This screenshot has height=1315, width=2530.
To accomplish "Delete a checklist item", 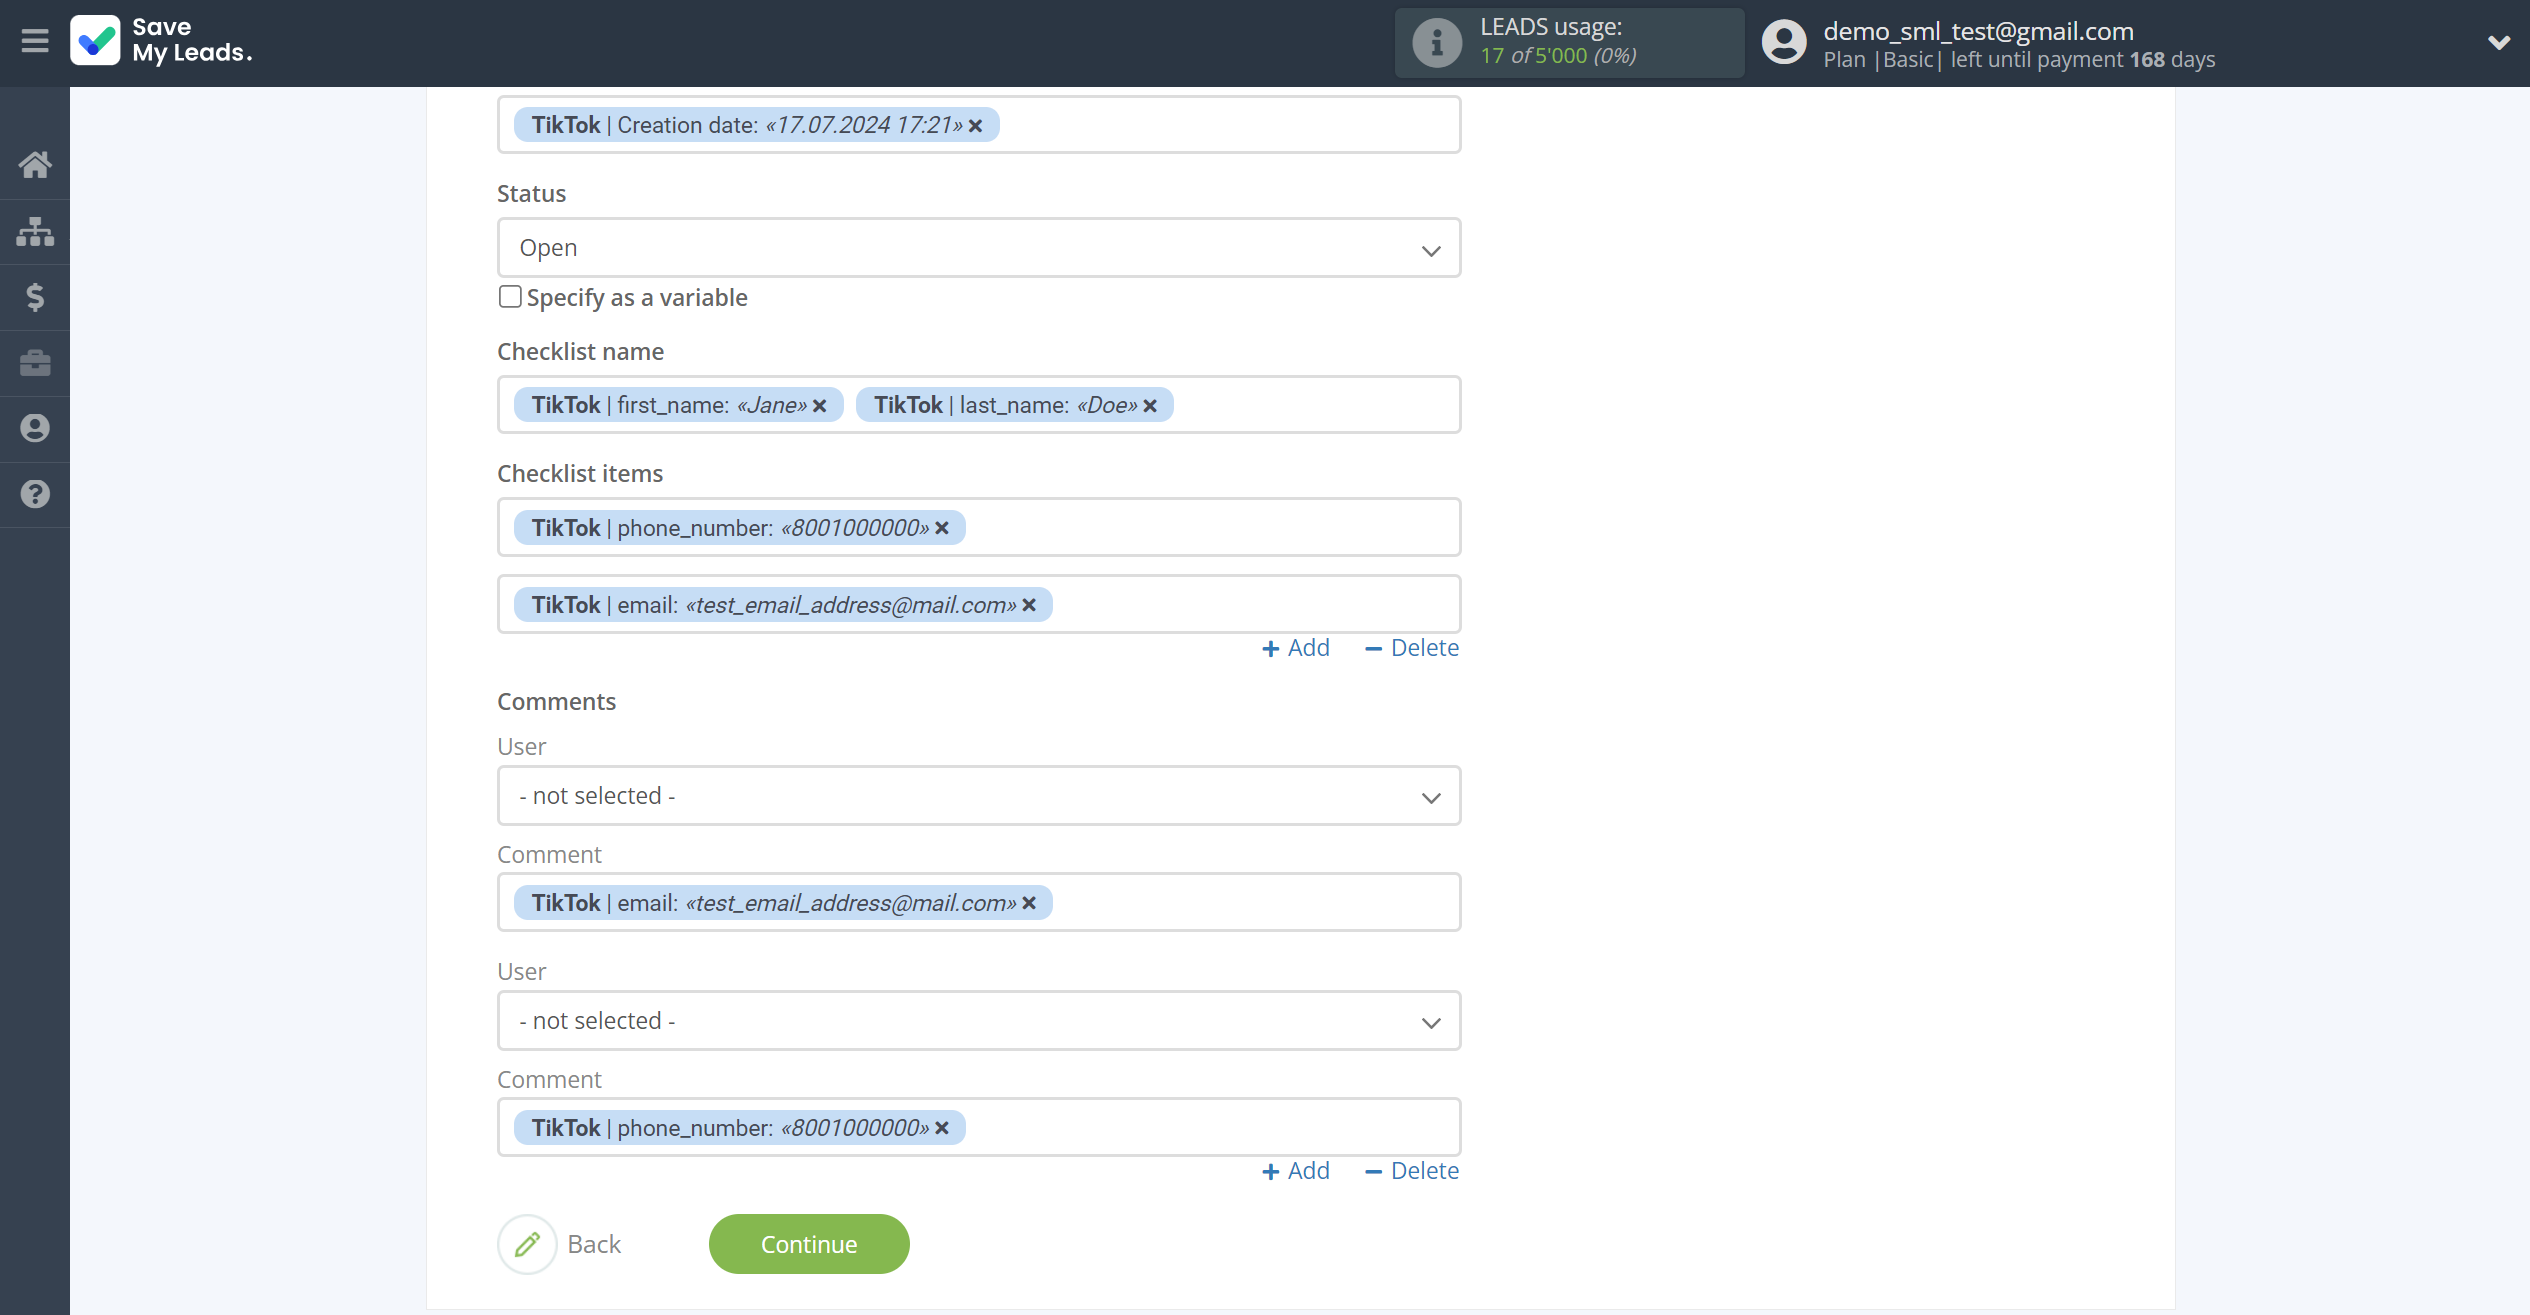I will pos(1412,648).
